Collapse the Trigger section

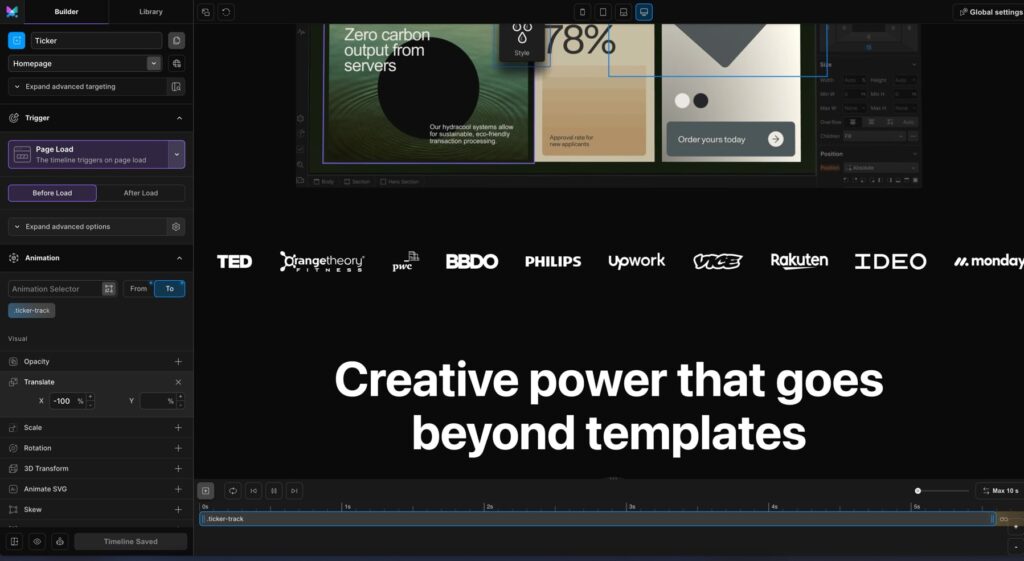[180, 118]
